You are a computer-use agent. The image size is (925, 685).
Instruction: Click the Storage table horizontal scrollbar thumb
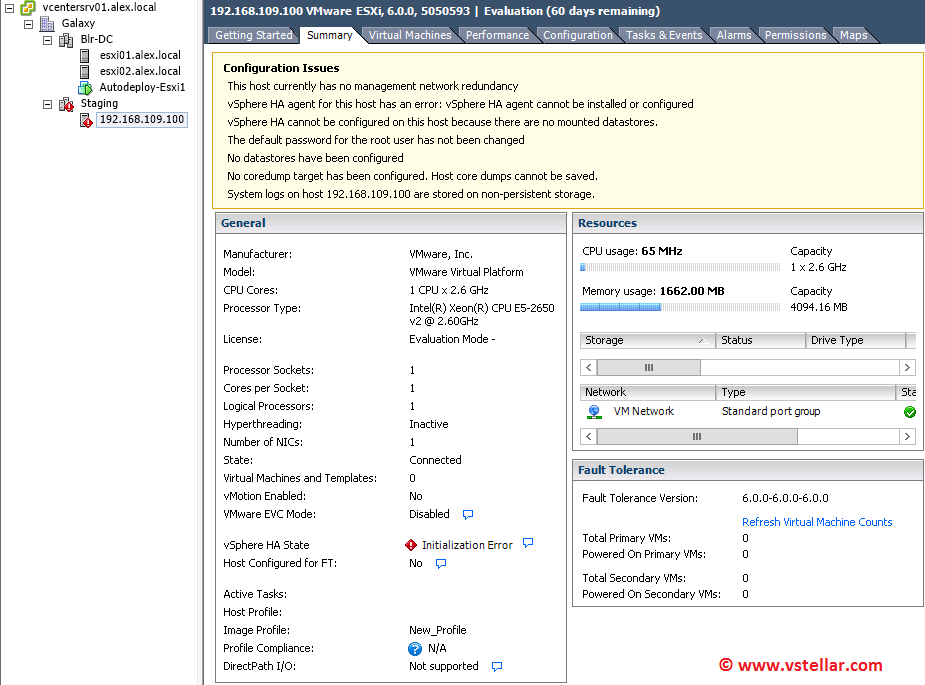(648, 368)
